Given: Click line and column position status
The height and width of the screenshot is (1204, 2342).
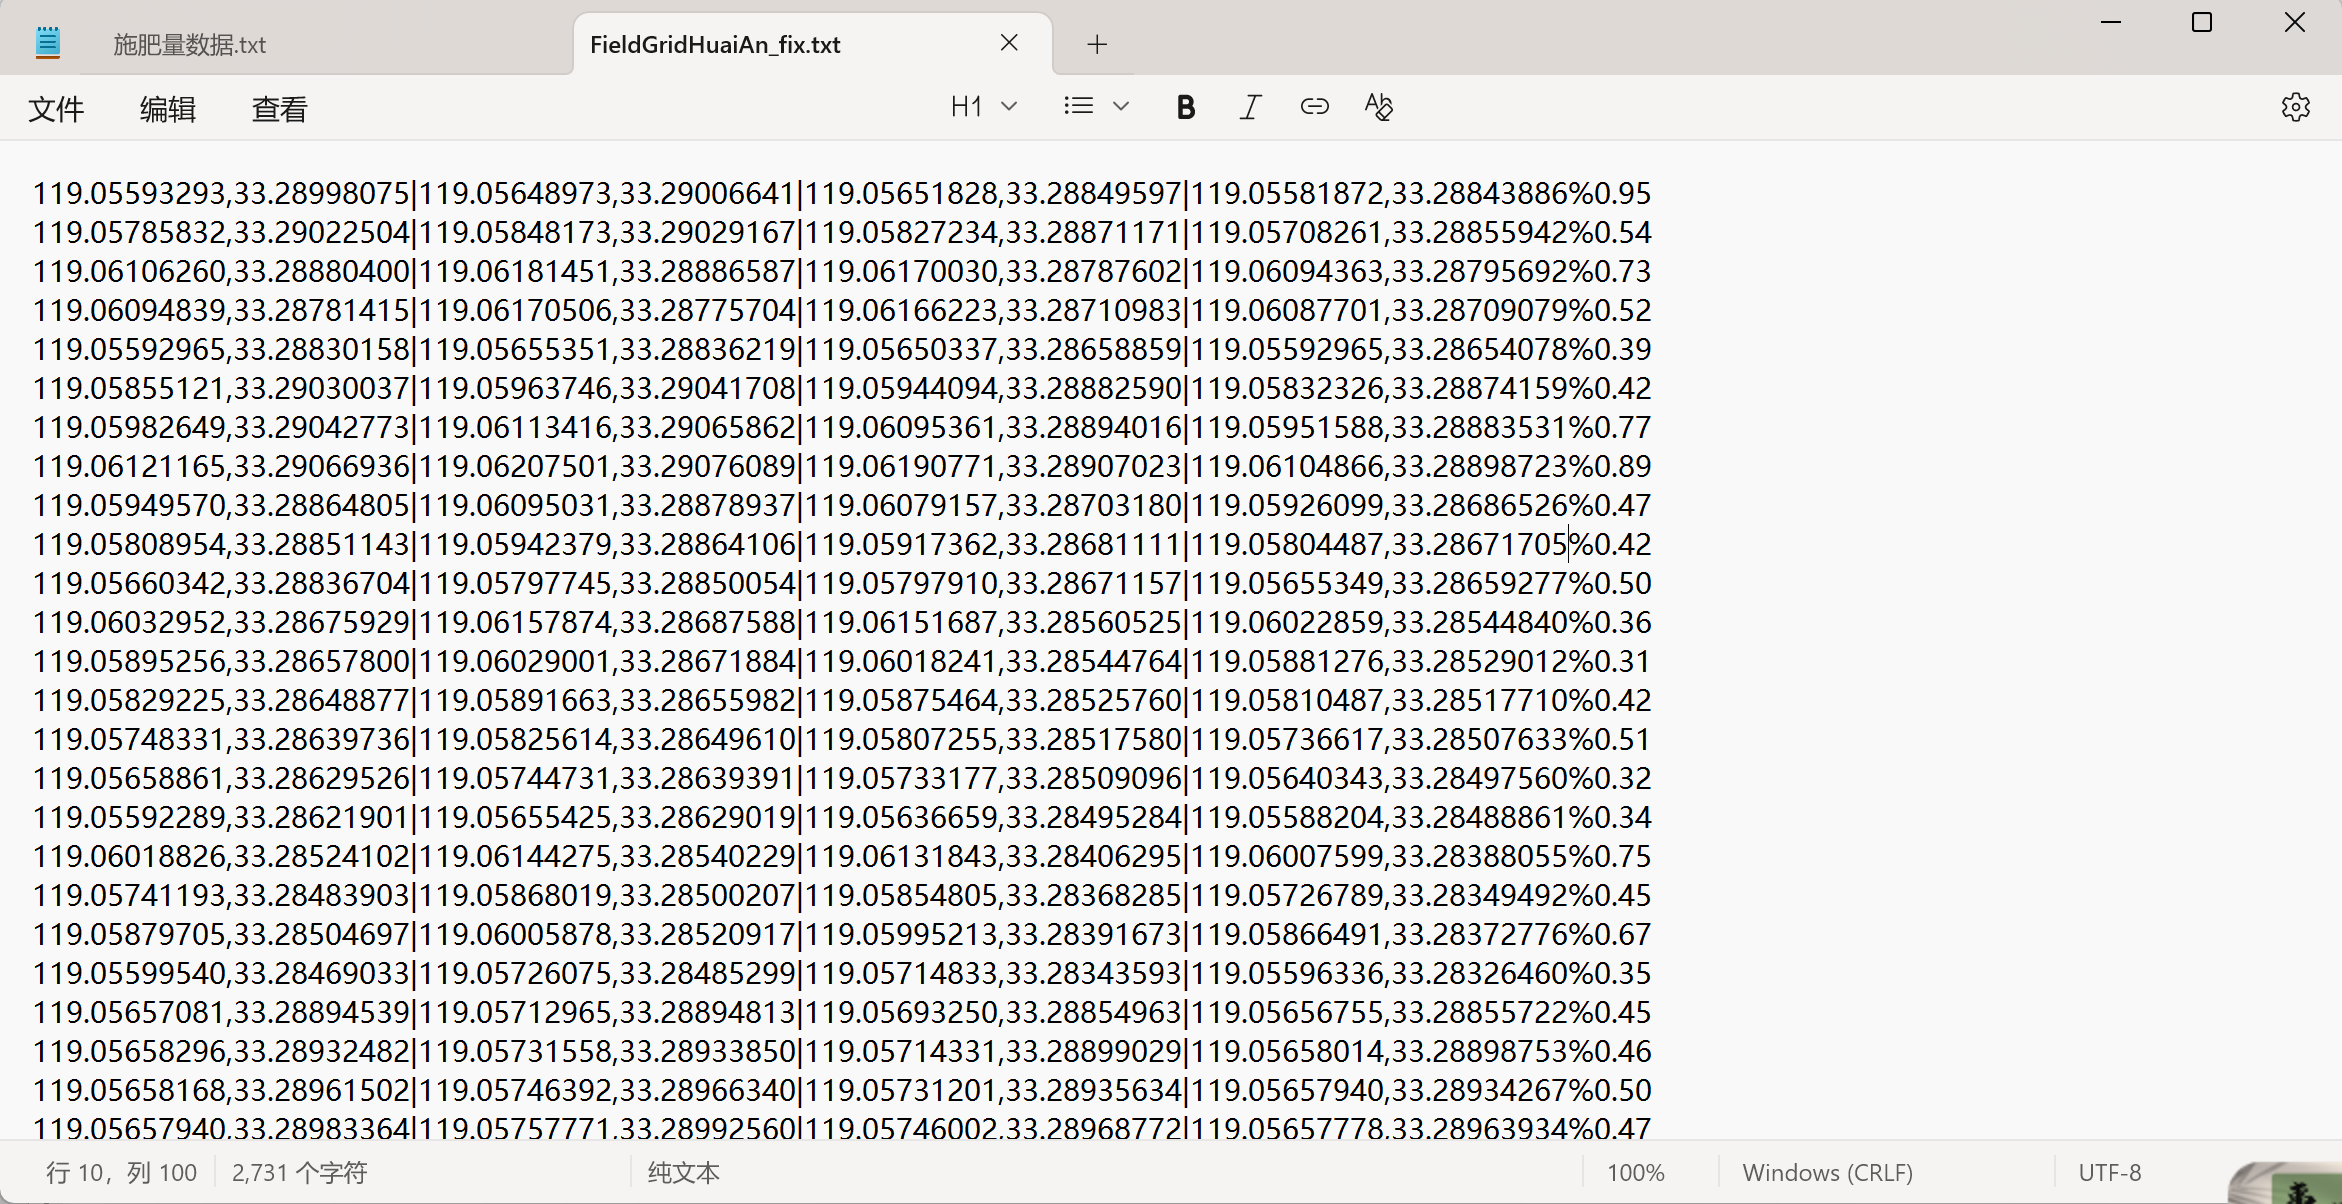Looking at the screenshot, I should pos(121,1172).
